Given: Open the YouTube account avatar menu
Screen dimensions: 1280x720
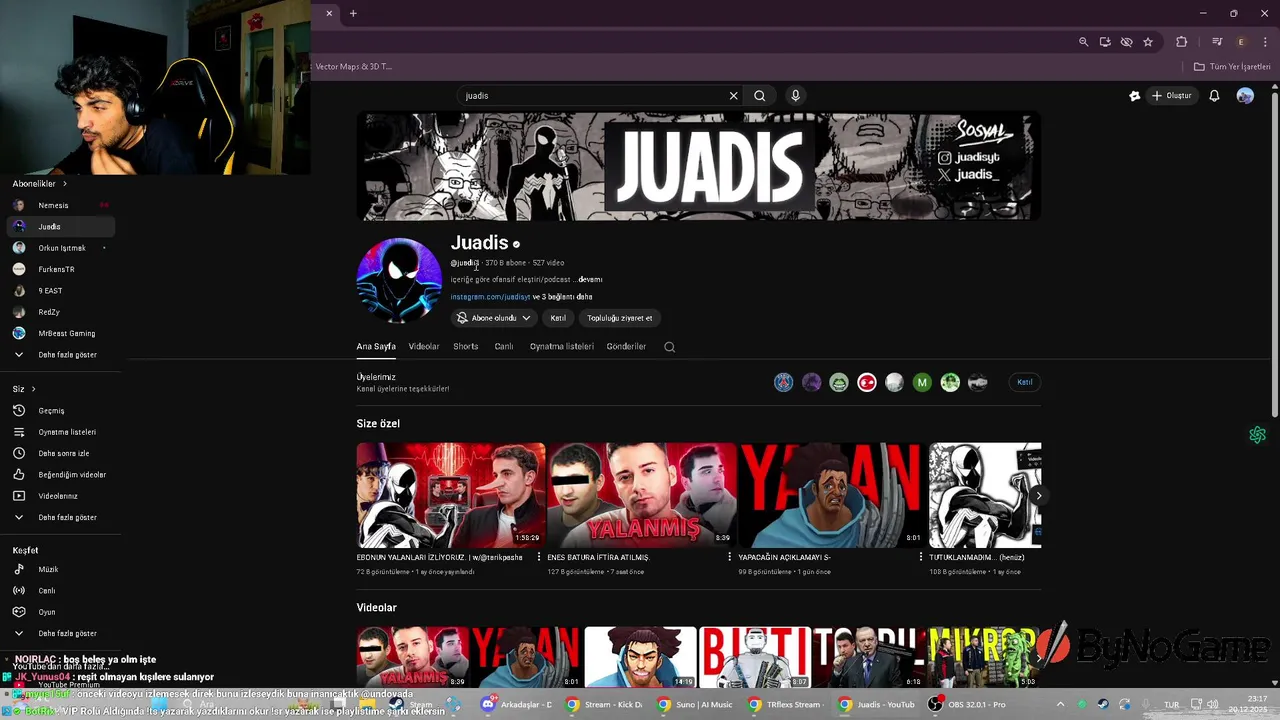Looking at the screenshot, I should click(x=1245, y=96).
